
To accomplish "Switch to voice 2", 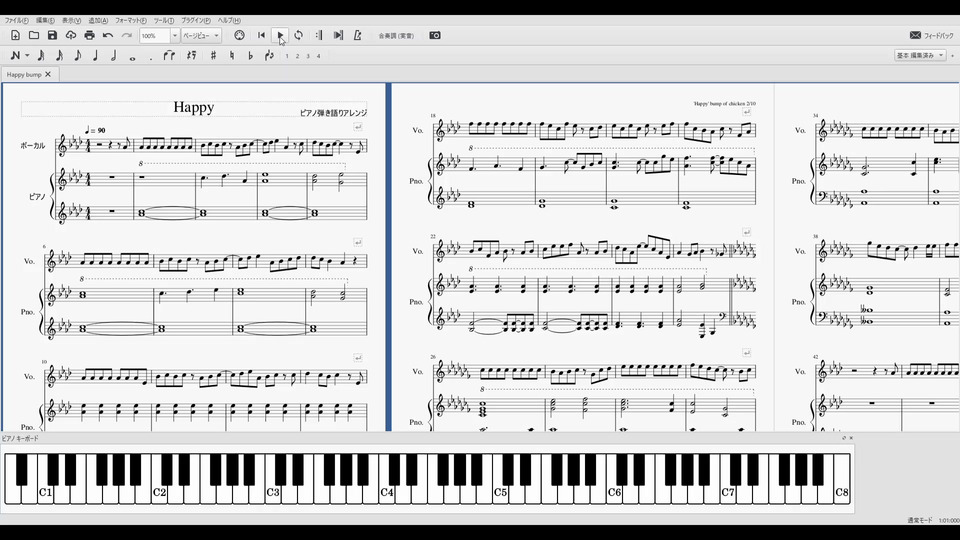I will tap(298, 56).
